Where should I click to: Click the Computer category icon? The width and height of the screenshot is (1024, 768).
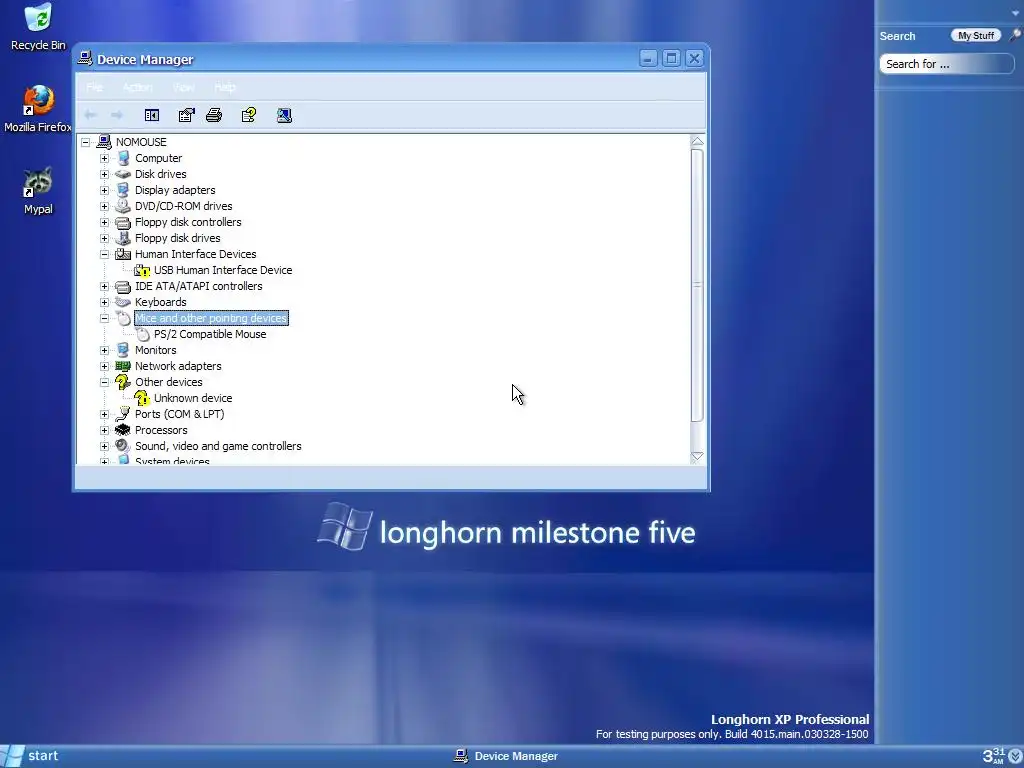[x=123, y=158]
